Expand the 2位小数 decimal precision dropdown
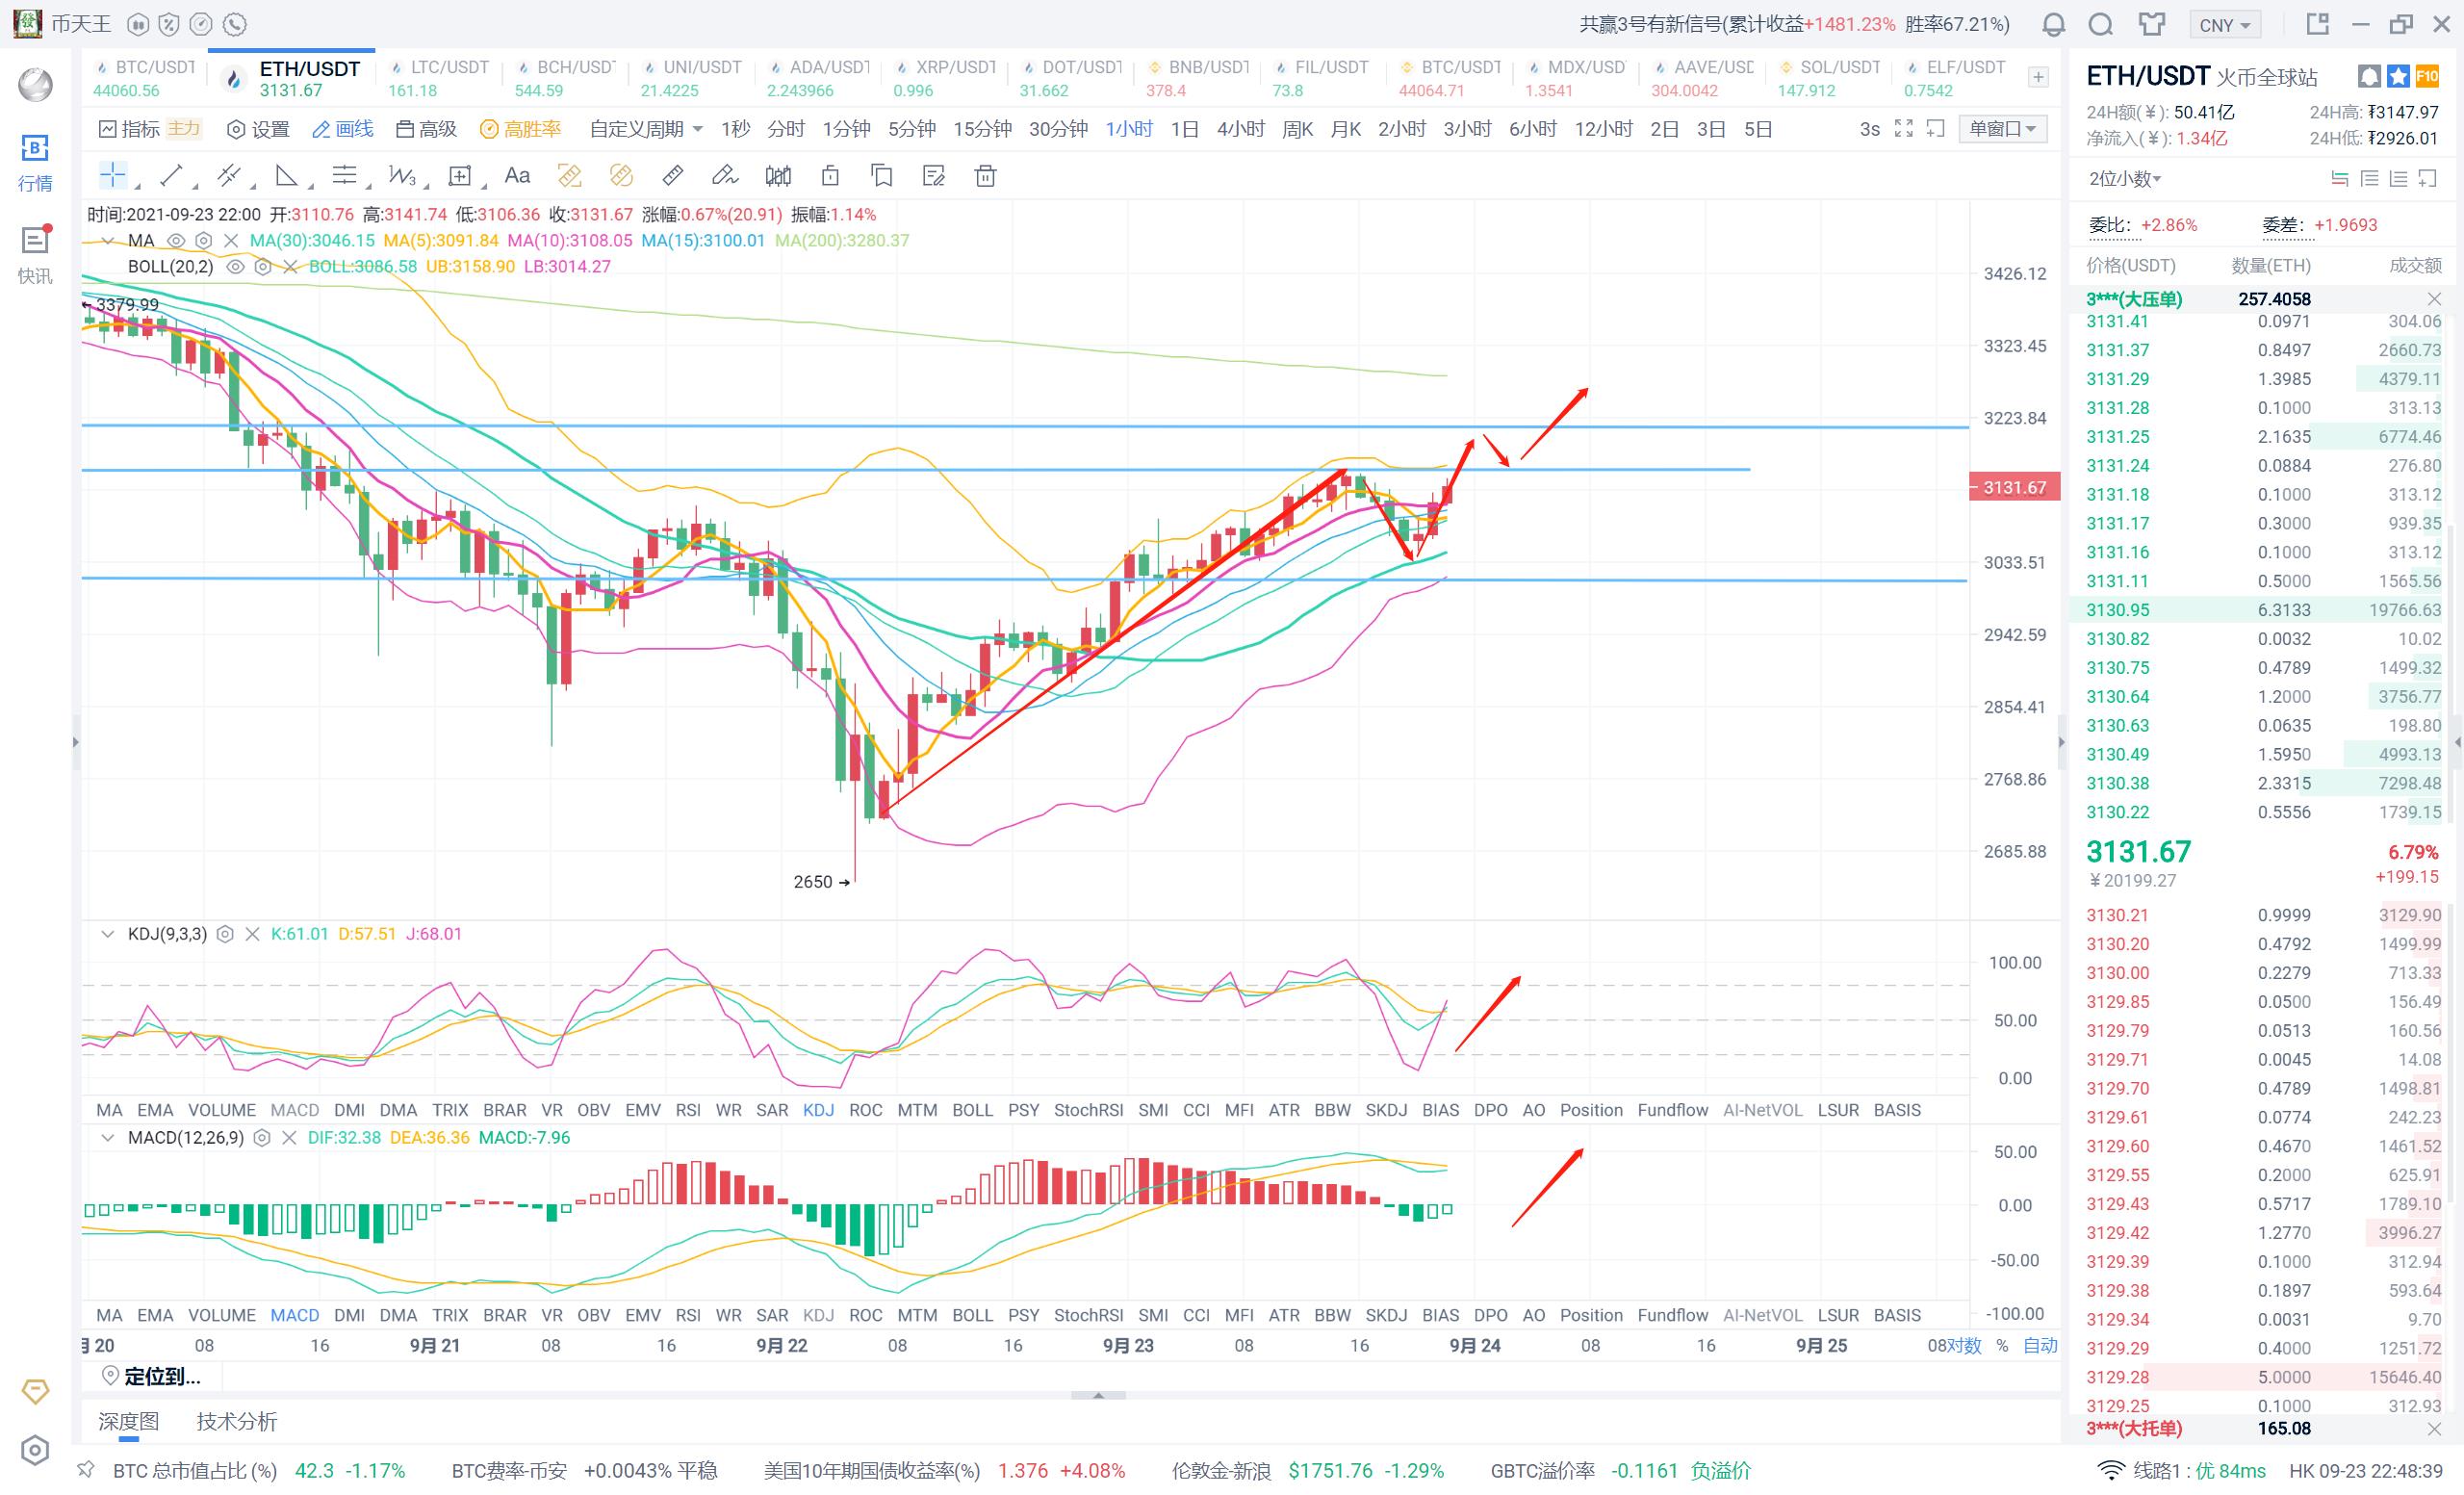2464x1495 pixels. (x=2125, y=179)
